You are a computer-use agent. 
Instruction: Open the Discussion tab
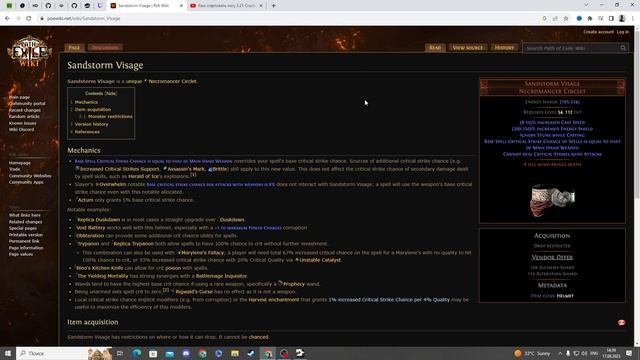tap(105, 48)
